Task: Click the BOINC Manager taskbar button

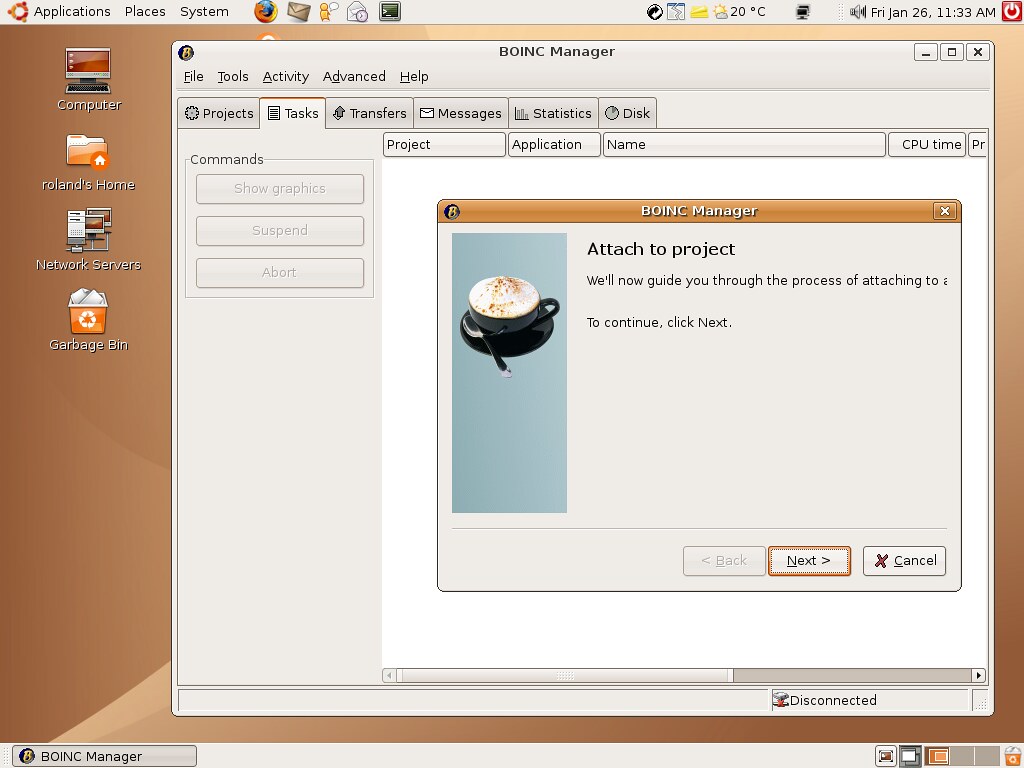Action: [x=104, y=756]
